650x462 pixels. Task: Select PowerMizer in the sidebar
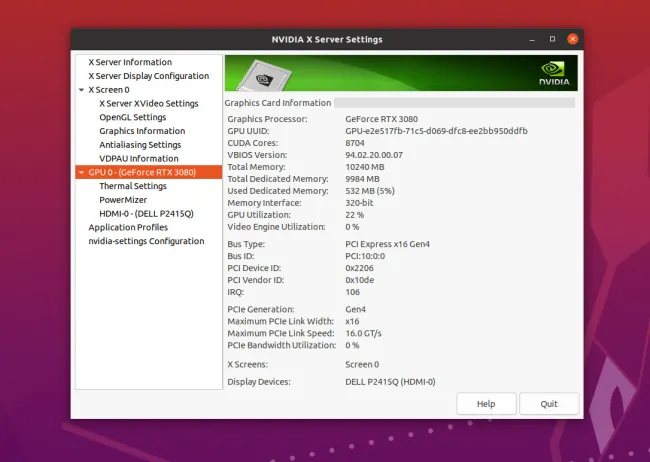pos(124,200)
